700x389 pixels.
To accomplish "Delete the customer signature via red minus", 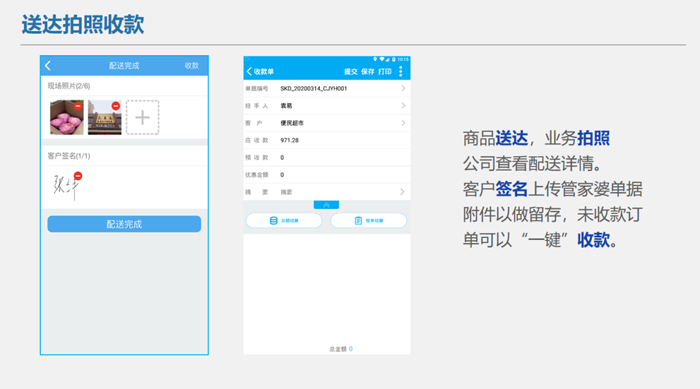I will 78,176.
